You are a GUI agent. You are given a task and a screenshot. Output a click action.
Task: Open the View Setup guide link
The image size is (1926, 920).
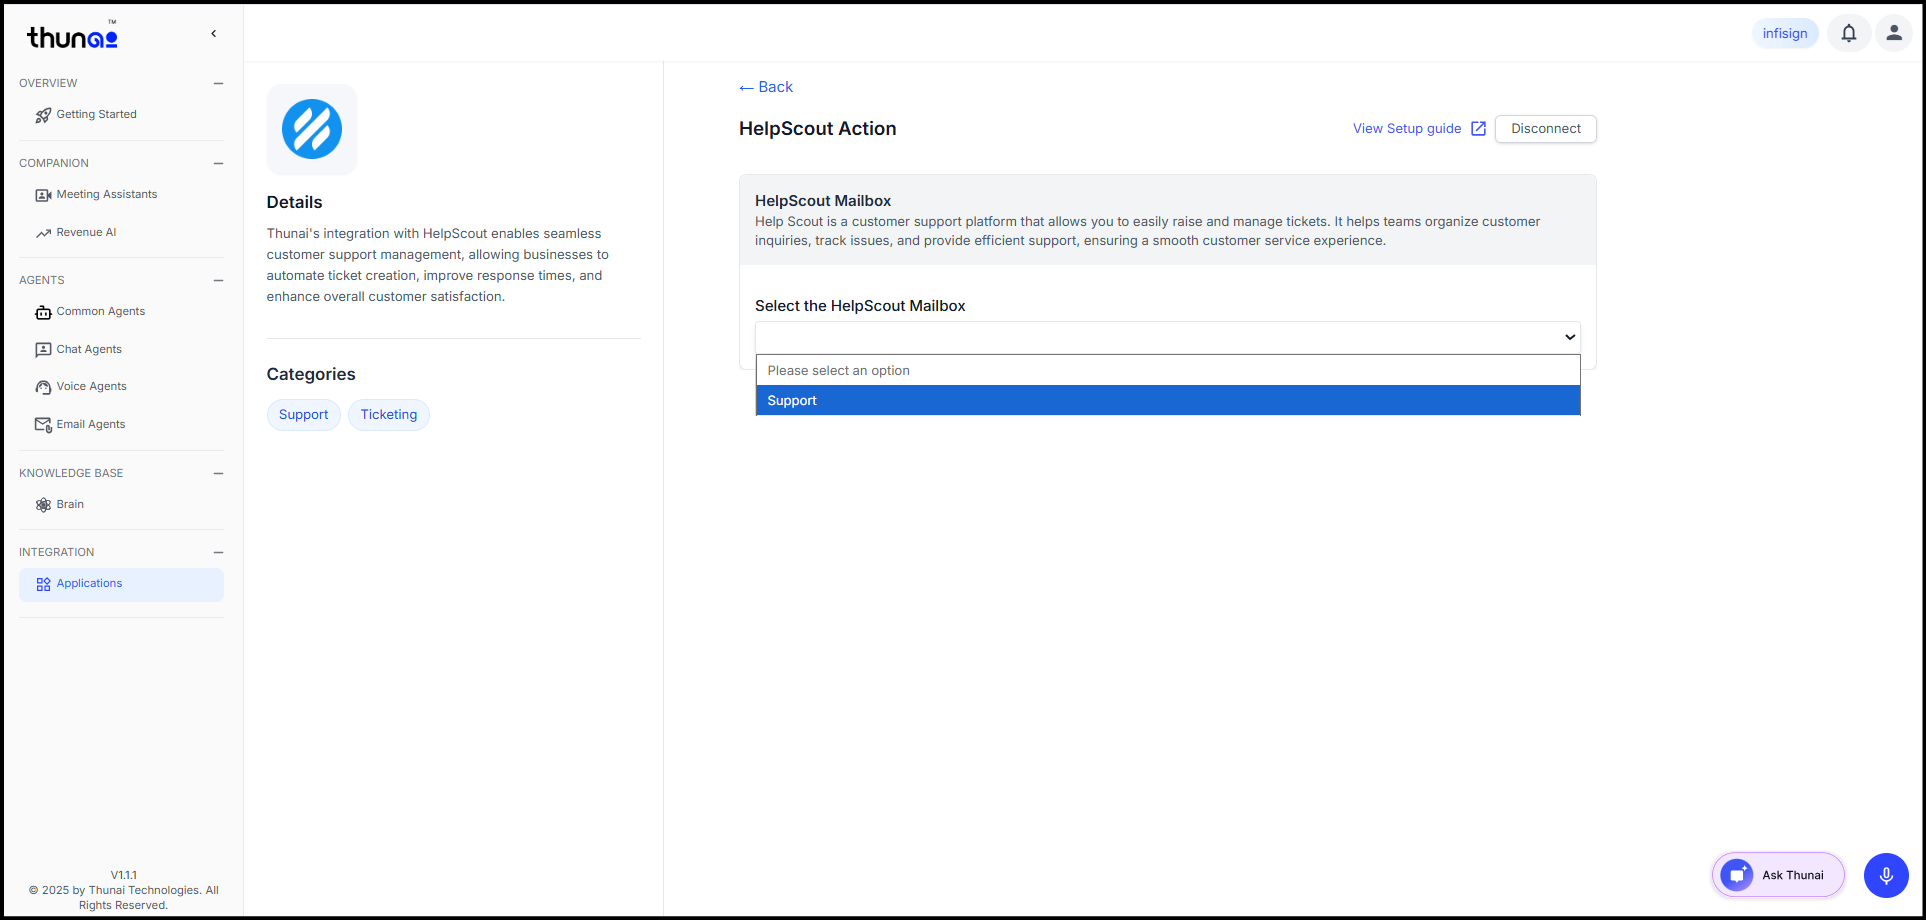pos(1407,129)
